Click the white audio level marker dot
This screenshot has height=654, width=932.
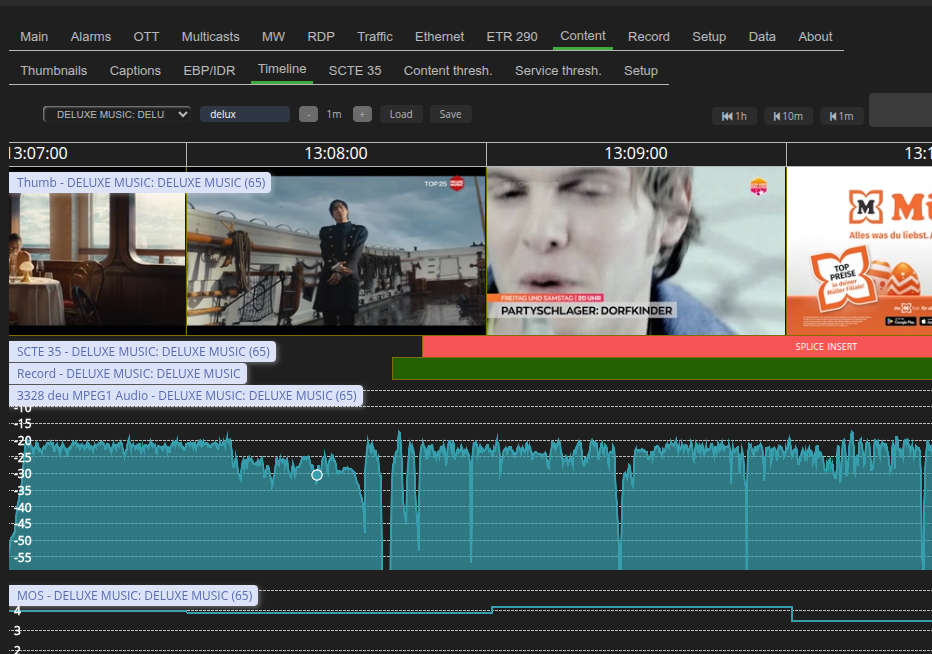click(317, 475)
